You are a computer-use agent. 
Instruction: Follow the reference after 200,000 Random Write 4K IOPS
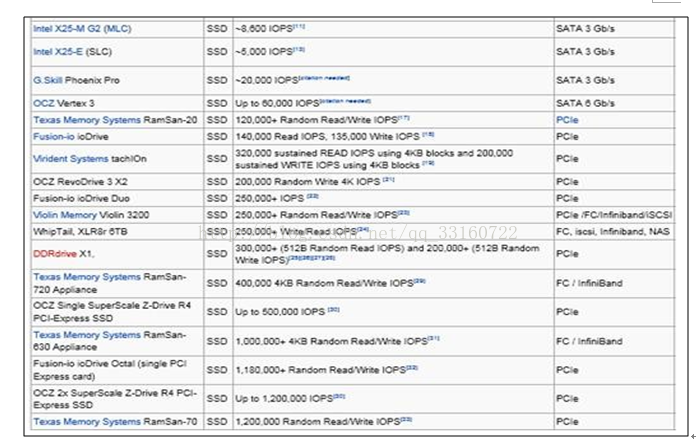coord(388,179)
